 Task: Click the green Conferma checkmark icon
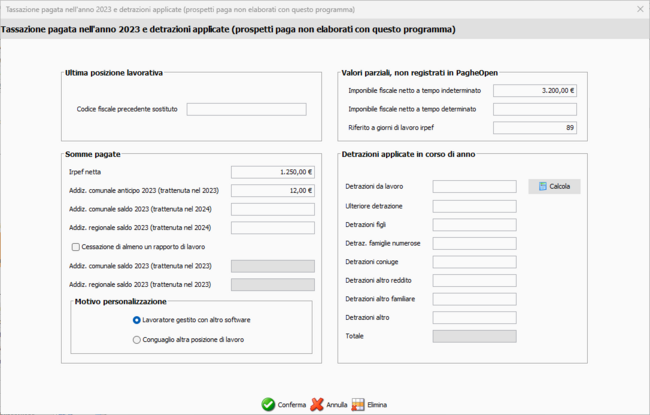pyautogui.click(x=268, y=405)
